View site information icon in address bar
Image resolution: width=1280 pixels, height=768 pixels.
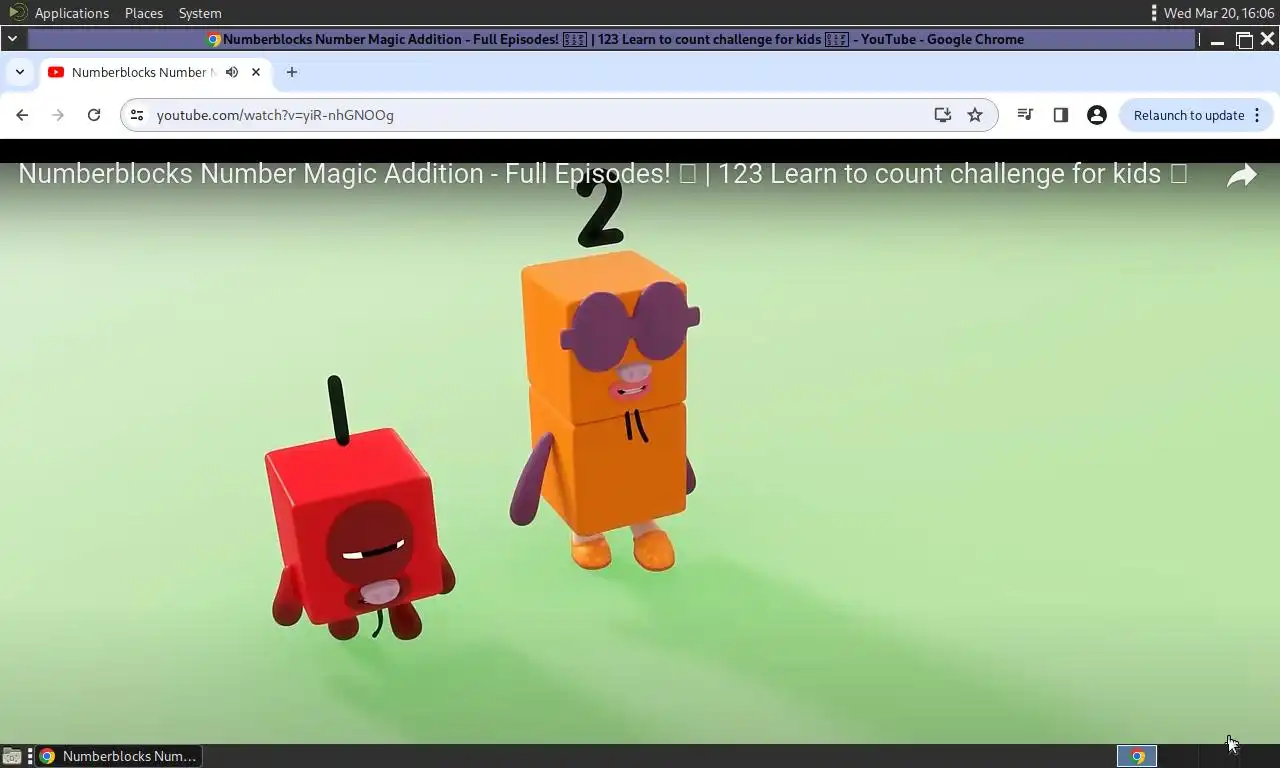point(138,115)
